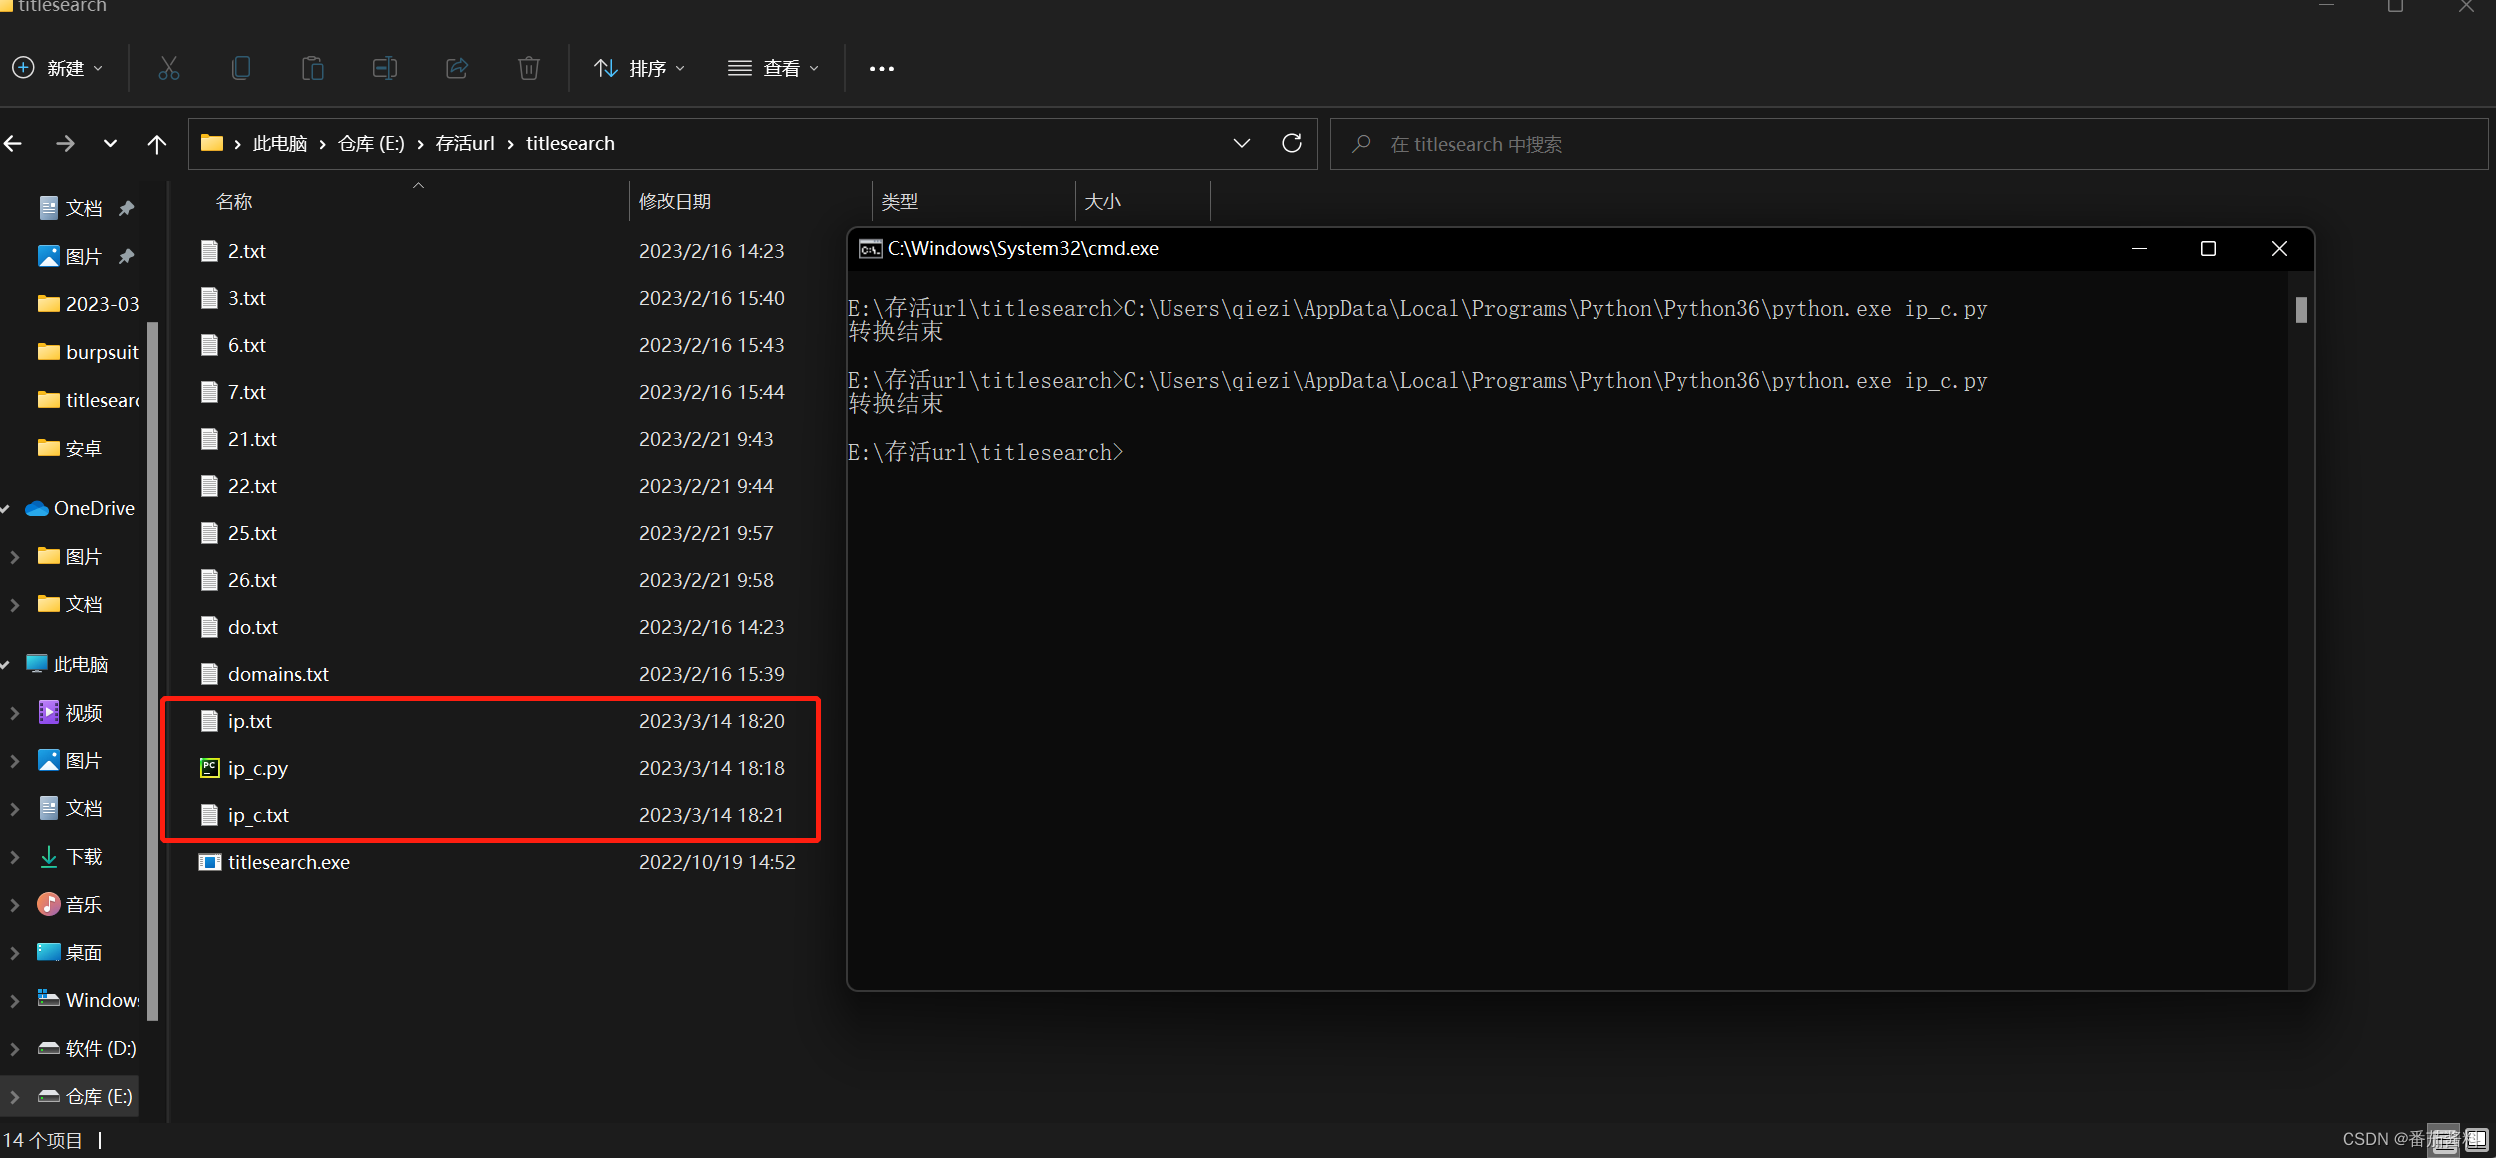Click 此电脑 in breadcrumb path
Viewport: 2496px width, 1158px height.
280,143
